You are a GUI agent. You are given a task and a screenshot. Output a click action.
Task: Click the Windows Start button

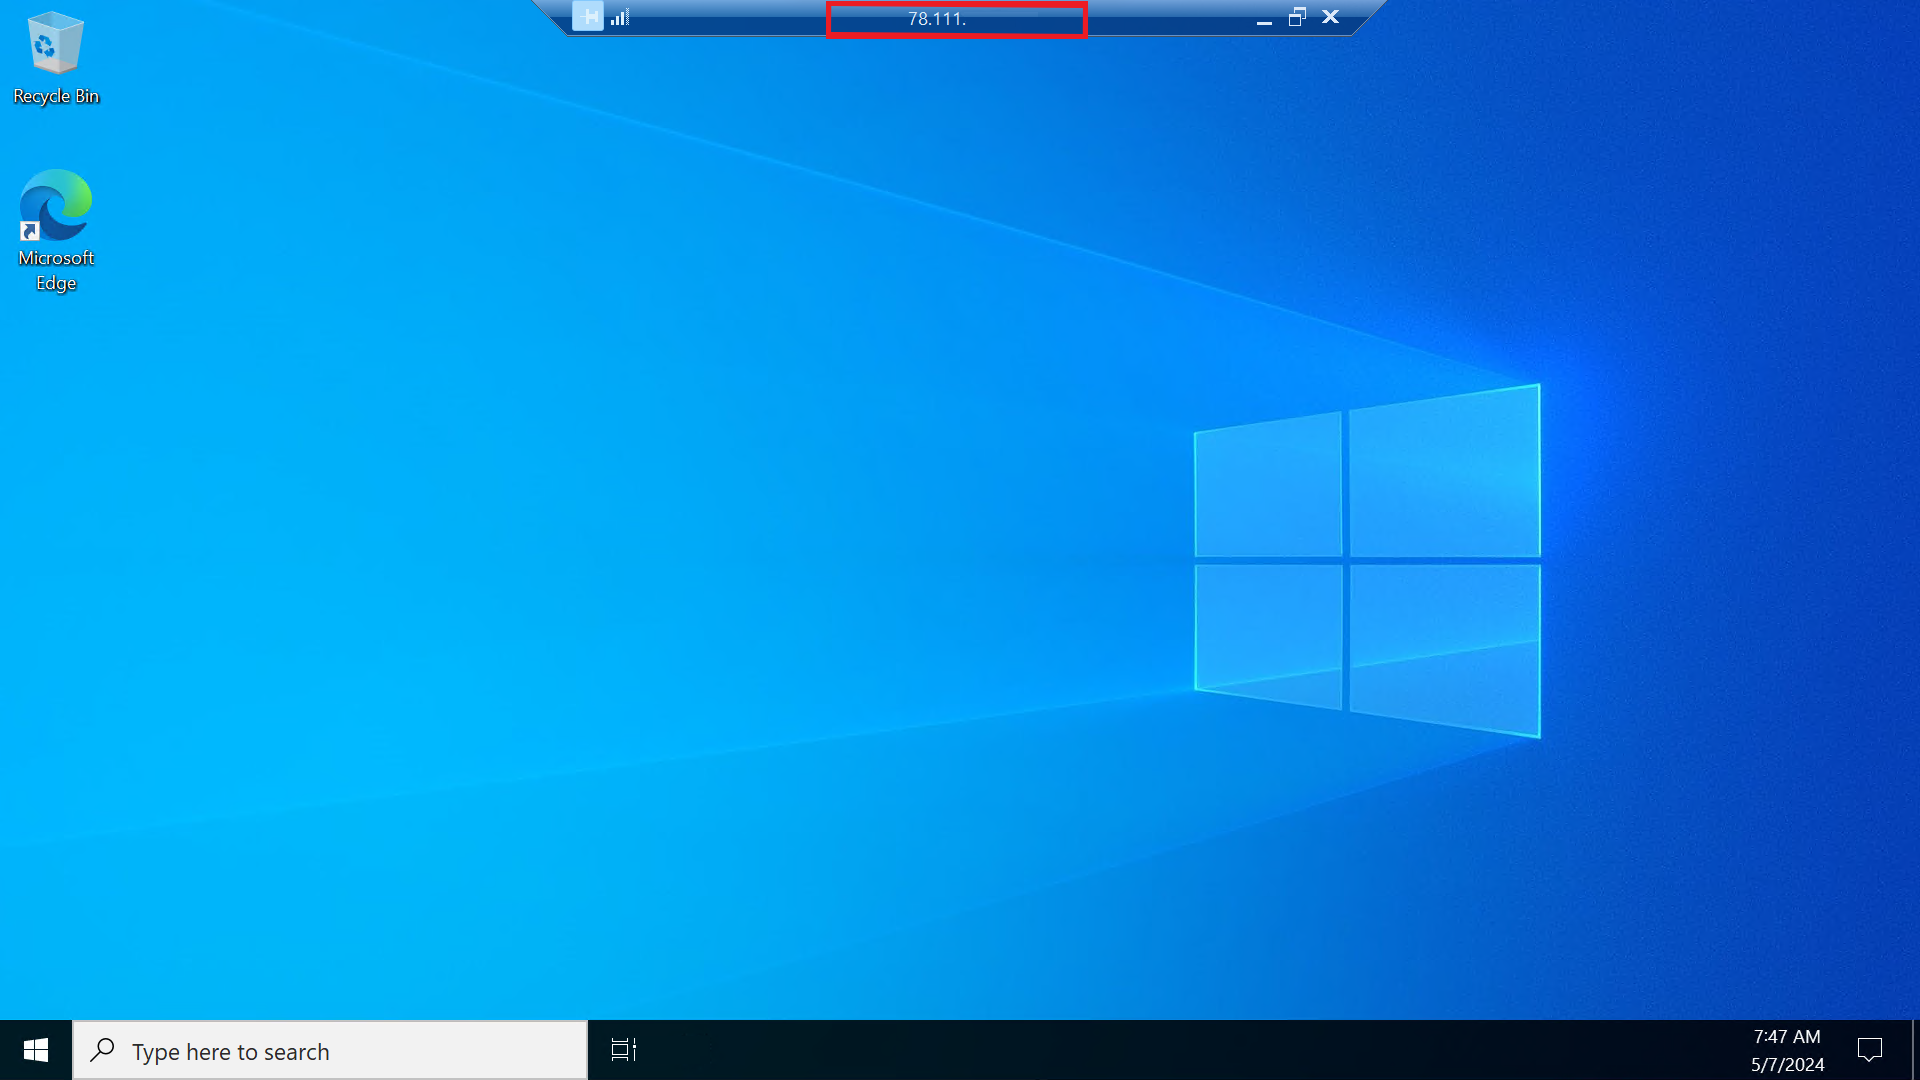[34, 1051]
